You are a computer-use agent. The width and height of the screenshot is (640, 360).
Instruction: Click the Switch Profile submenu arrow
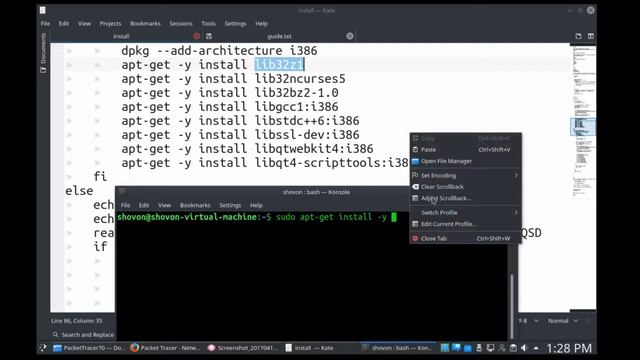[x=516, y=213]
